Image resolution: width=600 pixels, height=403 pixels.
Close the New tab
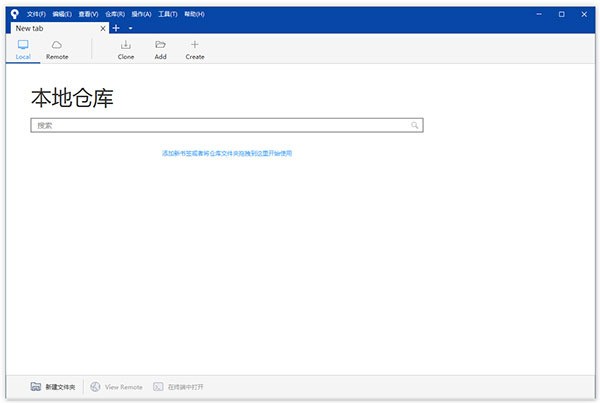(x=103, y=28)
